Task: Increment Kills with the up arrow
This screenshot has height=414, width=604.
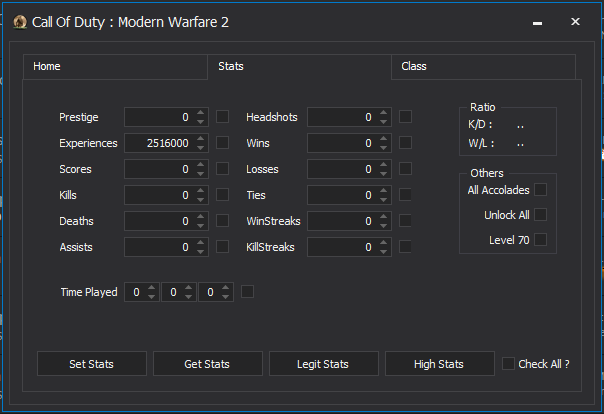Action: coord(200,190)
